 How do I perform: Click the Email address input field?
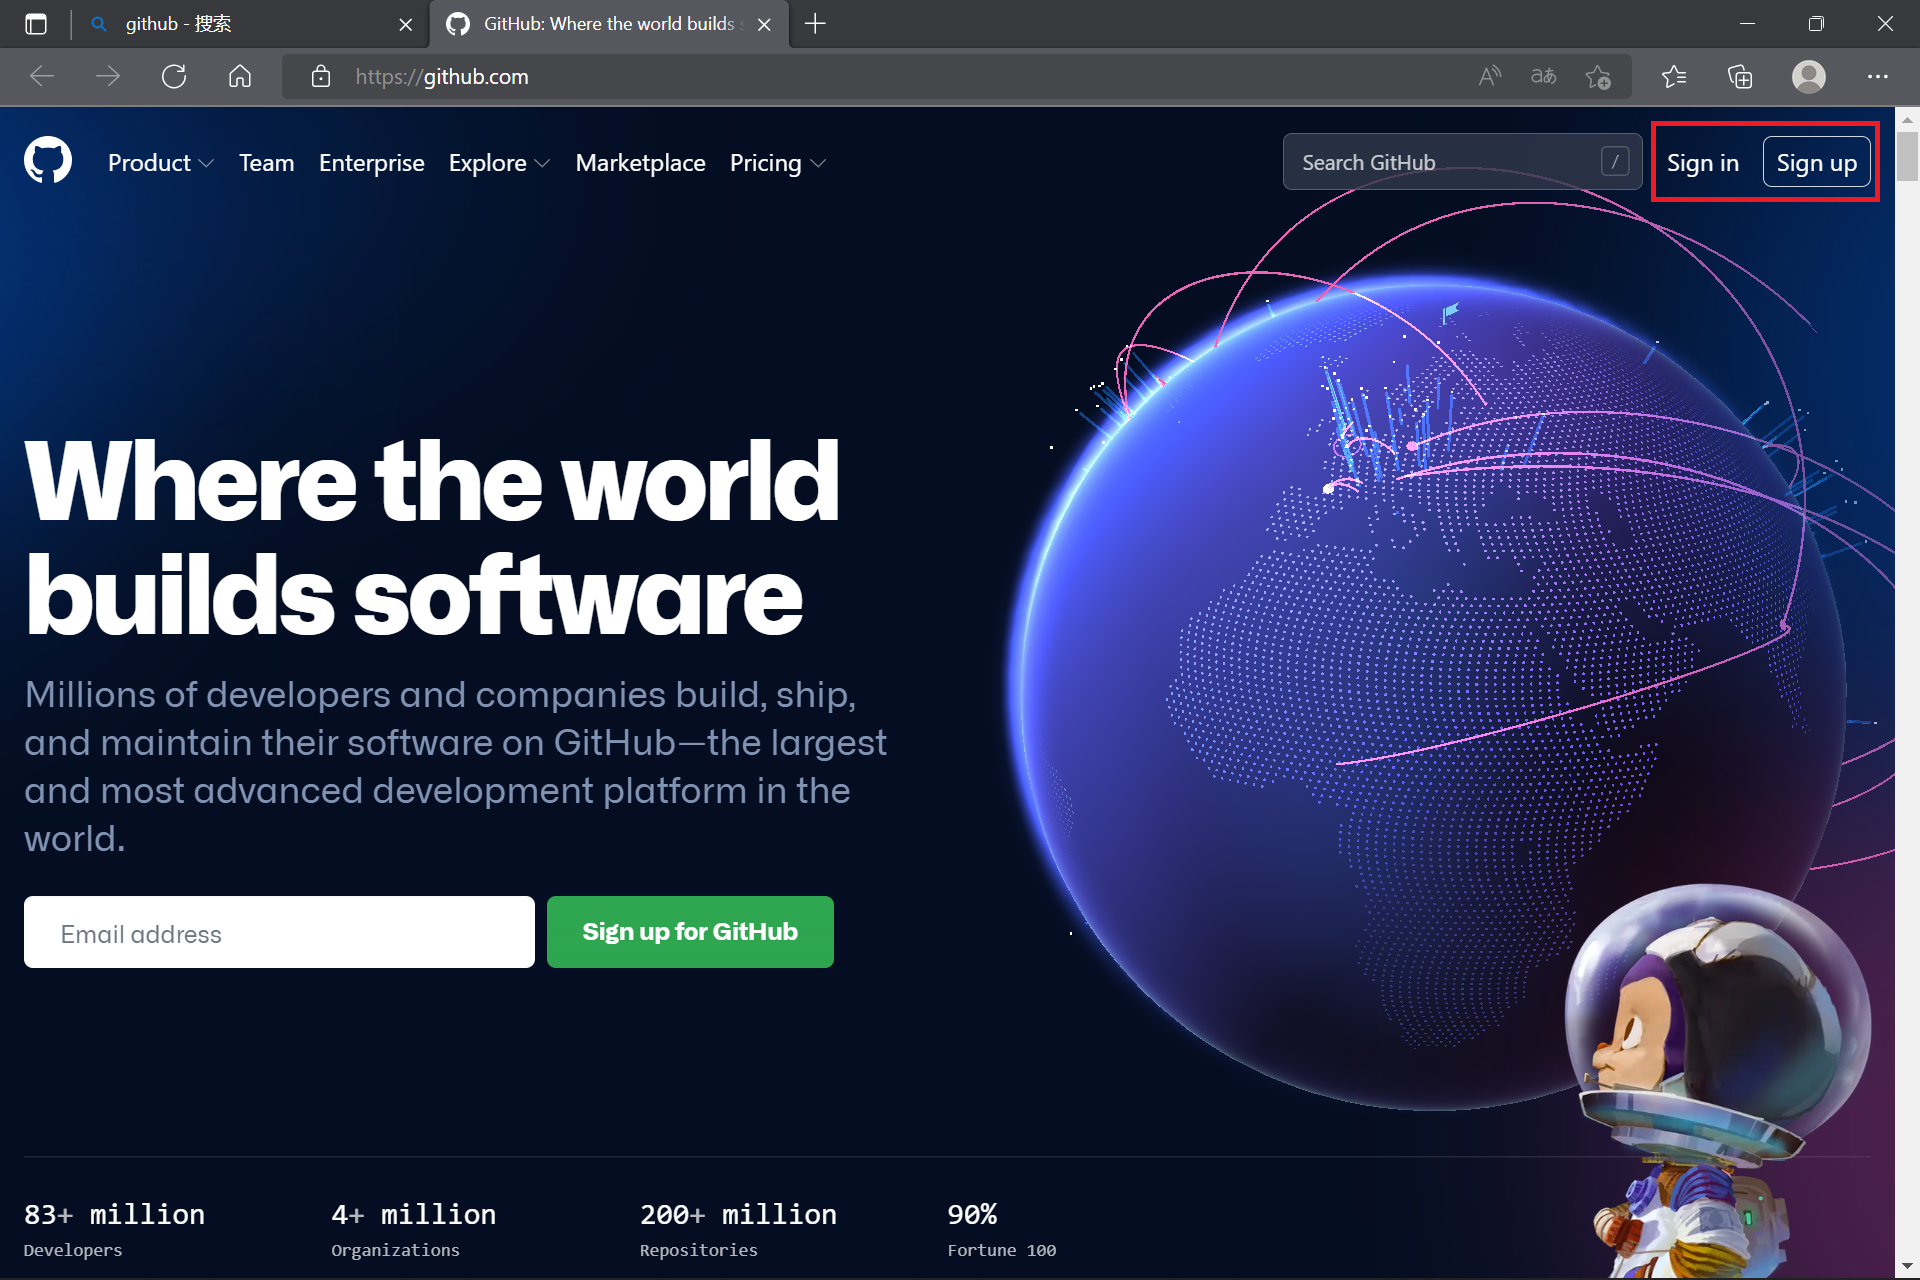tap(279, 932)
